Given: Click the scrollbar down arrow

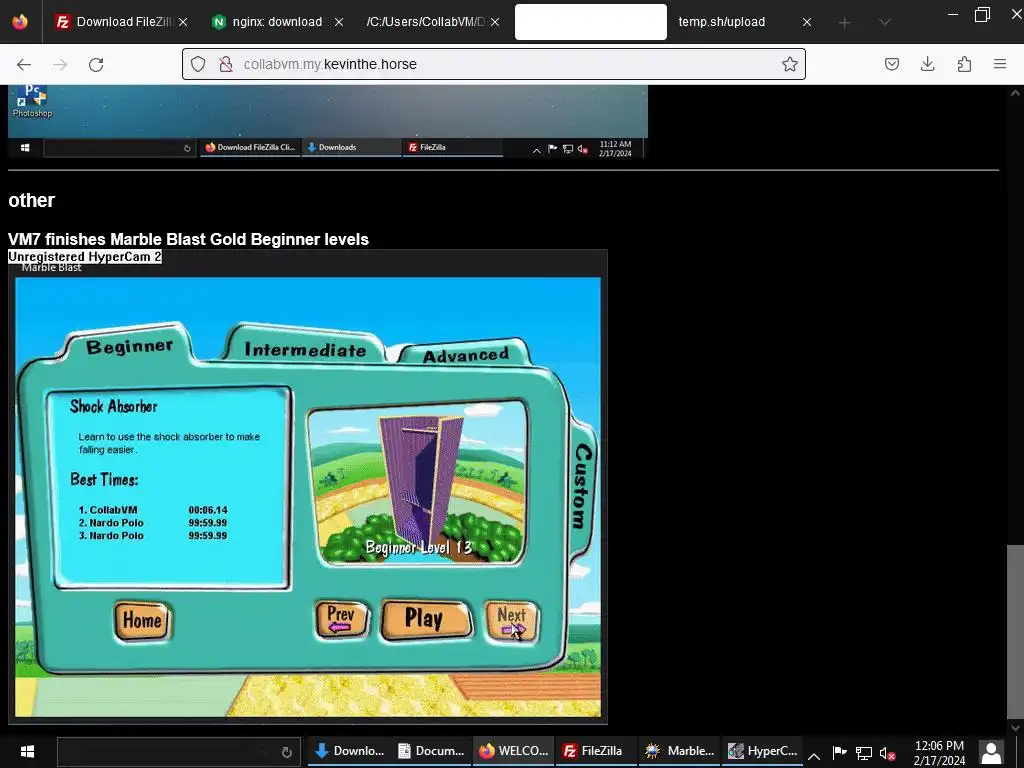Looking at the screenshot, I should coord(1015,728).
